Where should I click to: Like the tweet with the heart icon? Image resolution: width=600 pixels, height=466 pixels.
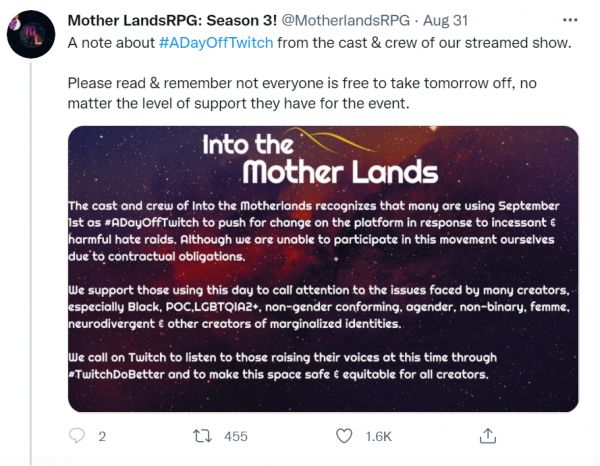[344, 436]
